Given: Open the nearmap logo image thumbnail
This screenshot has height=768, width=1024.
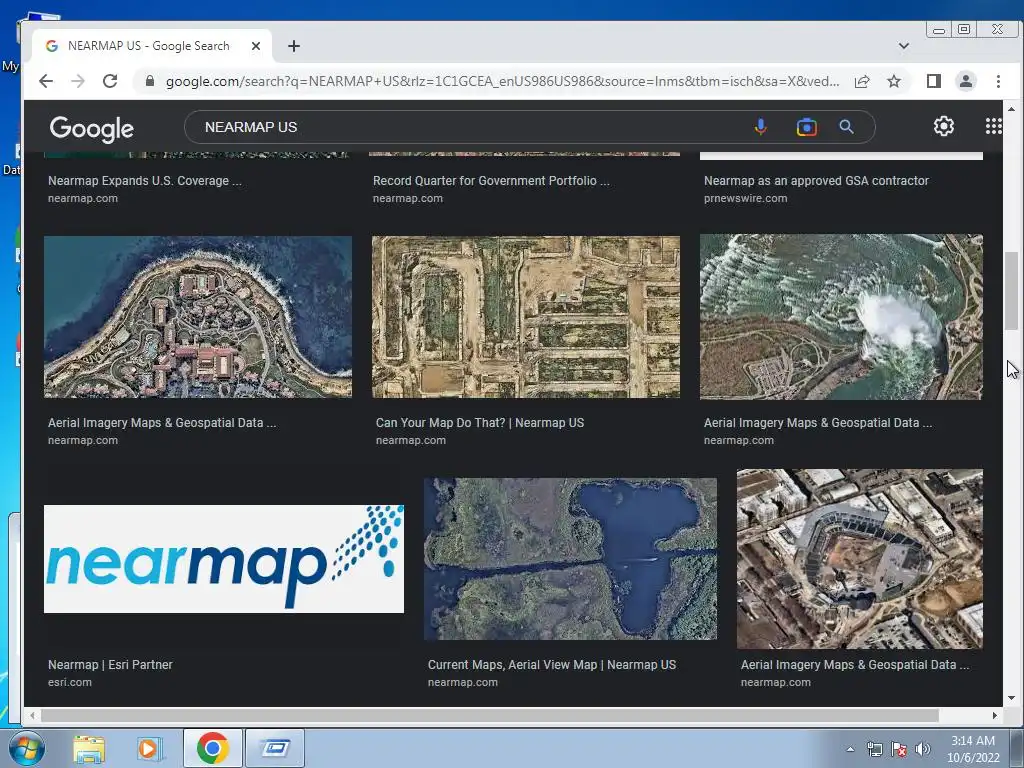Looking at the screenshot, I should click(224, 558).
